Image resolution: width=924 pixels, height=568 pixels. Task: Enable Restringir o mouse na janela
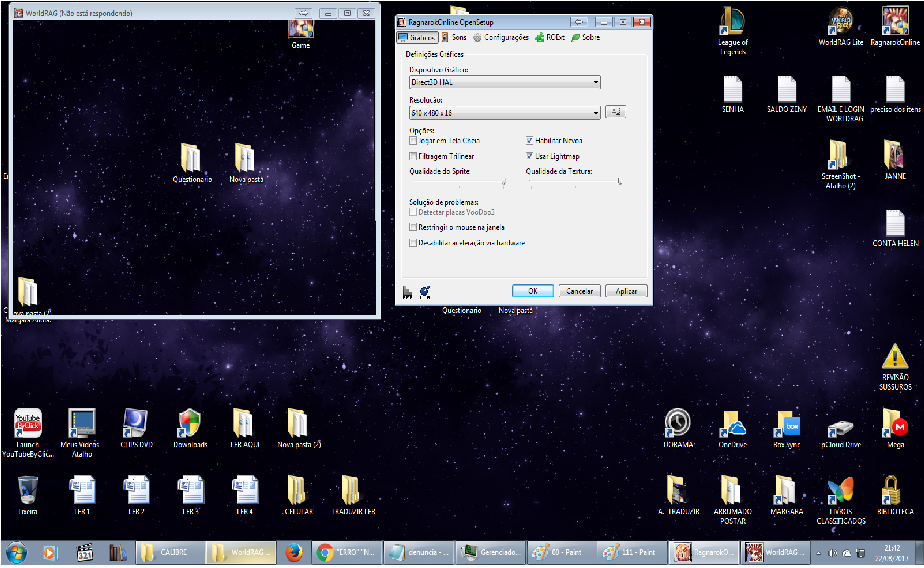tap(413, 227)
